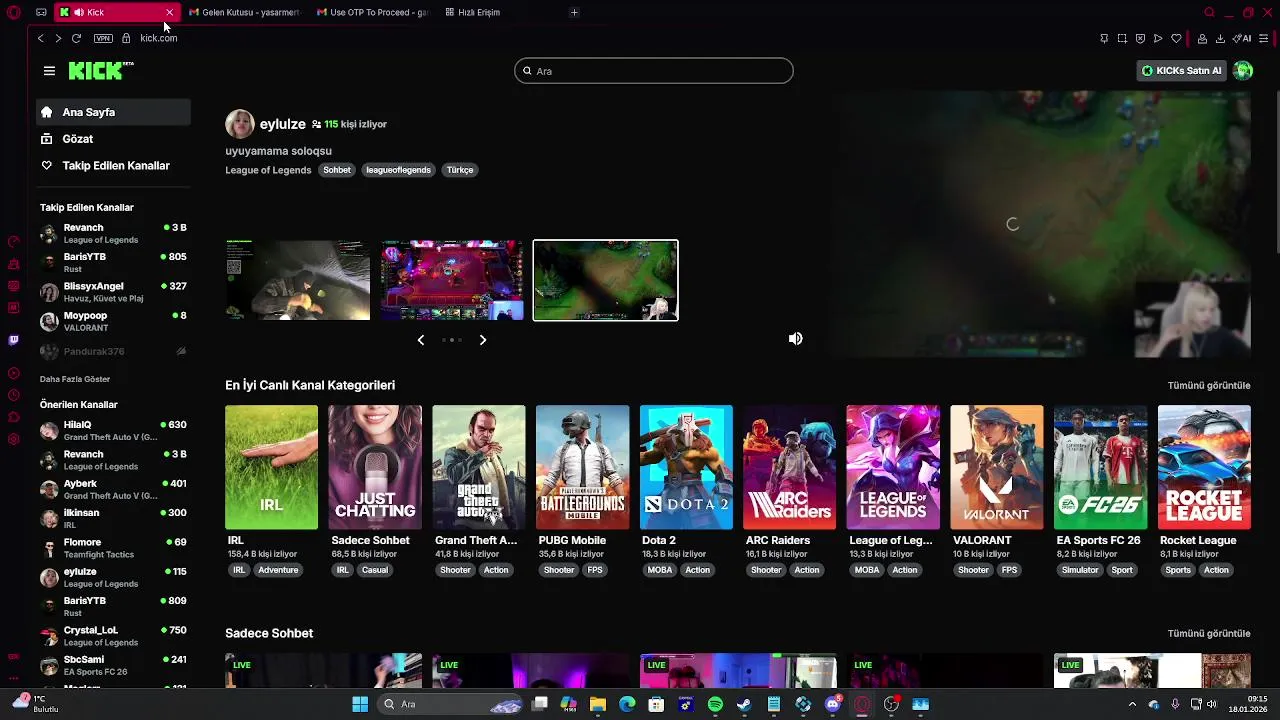Screen dimensions: 1280x720
Task: Open Microsoft Edge from the taskbar
Action: (x=627, y=704)
